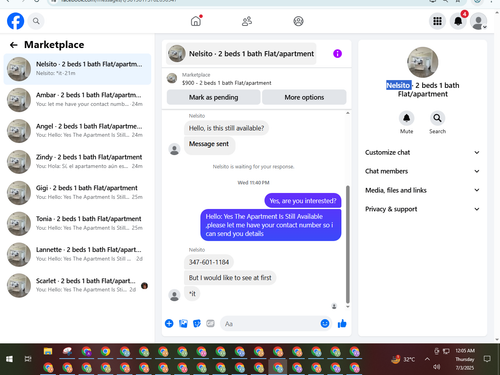Choose a sticker icon in composer
Viewport: 500px width, 375px height.
[x=197, y=323]
